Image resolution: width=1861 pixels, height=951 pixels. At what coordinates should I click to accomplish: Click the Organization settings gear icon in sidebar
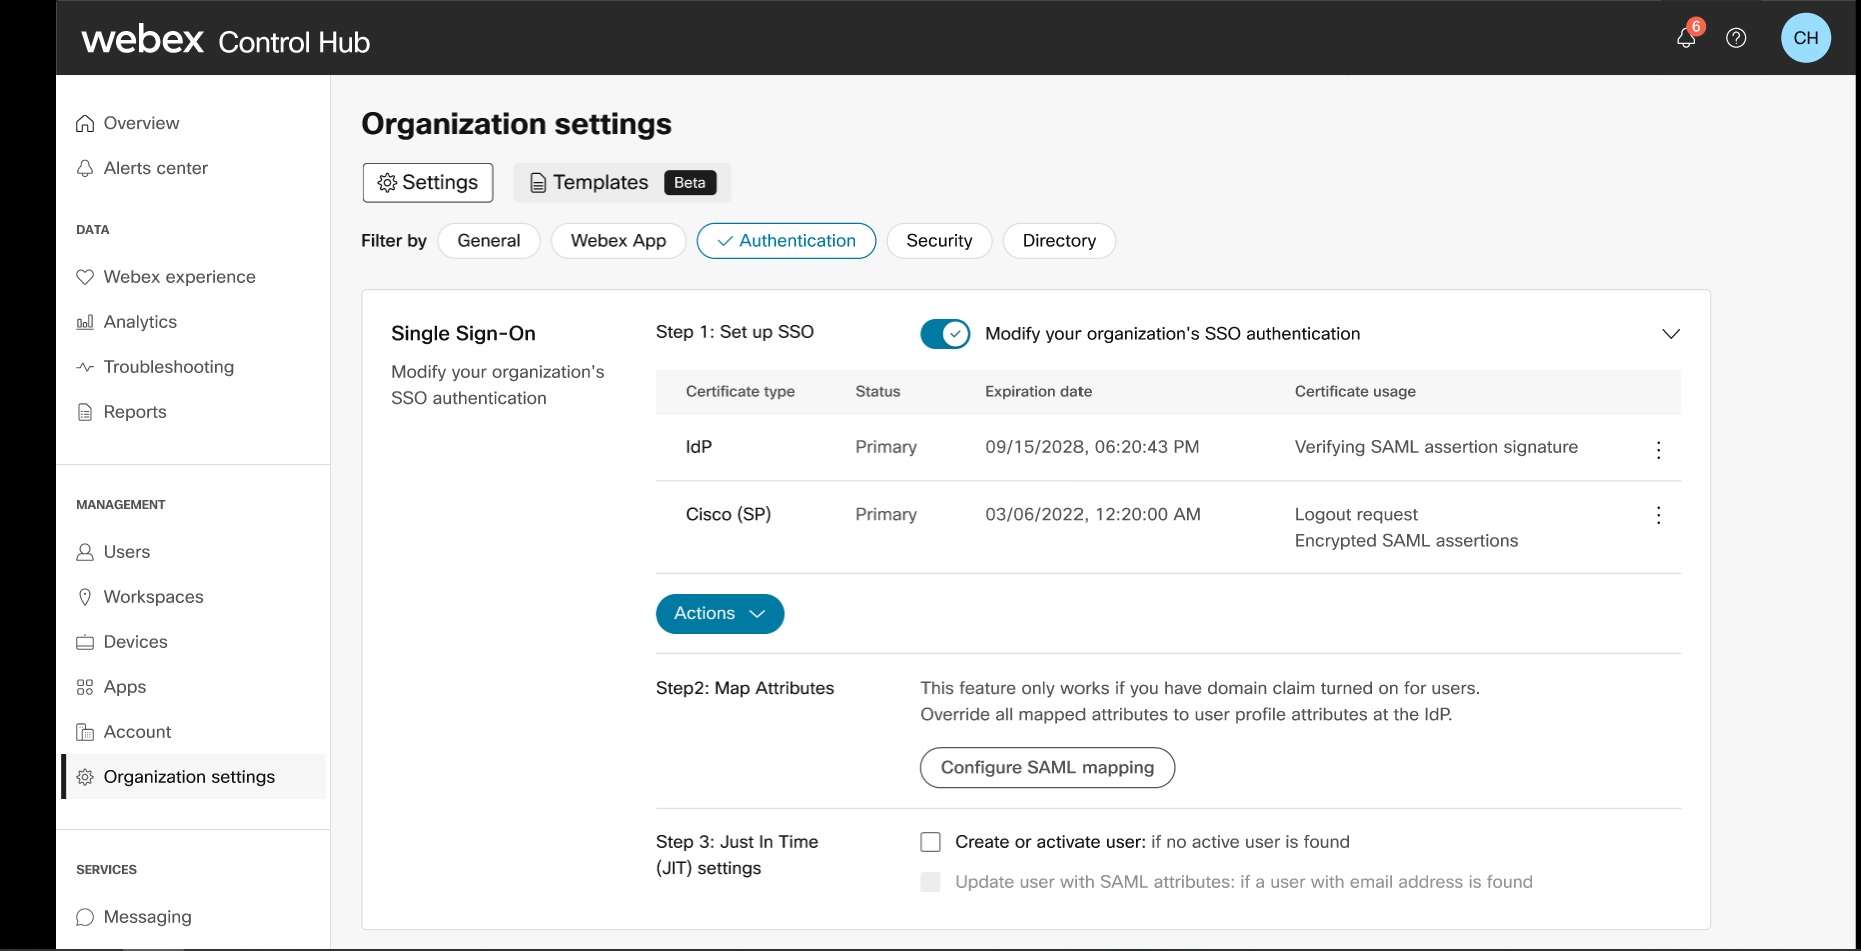[85, 777]
